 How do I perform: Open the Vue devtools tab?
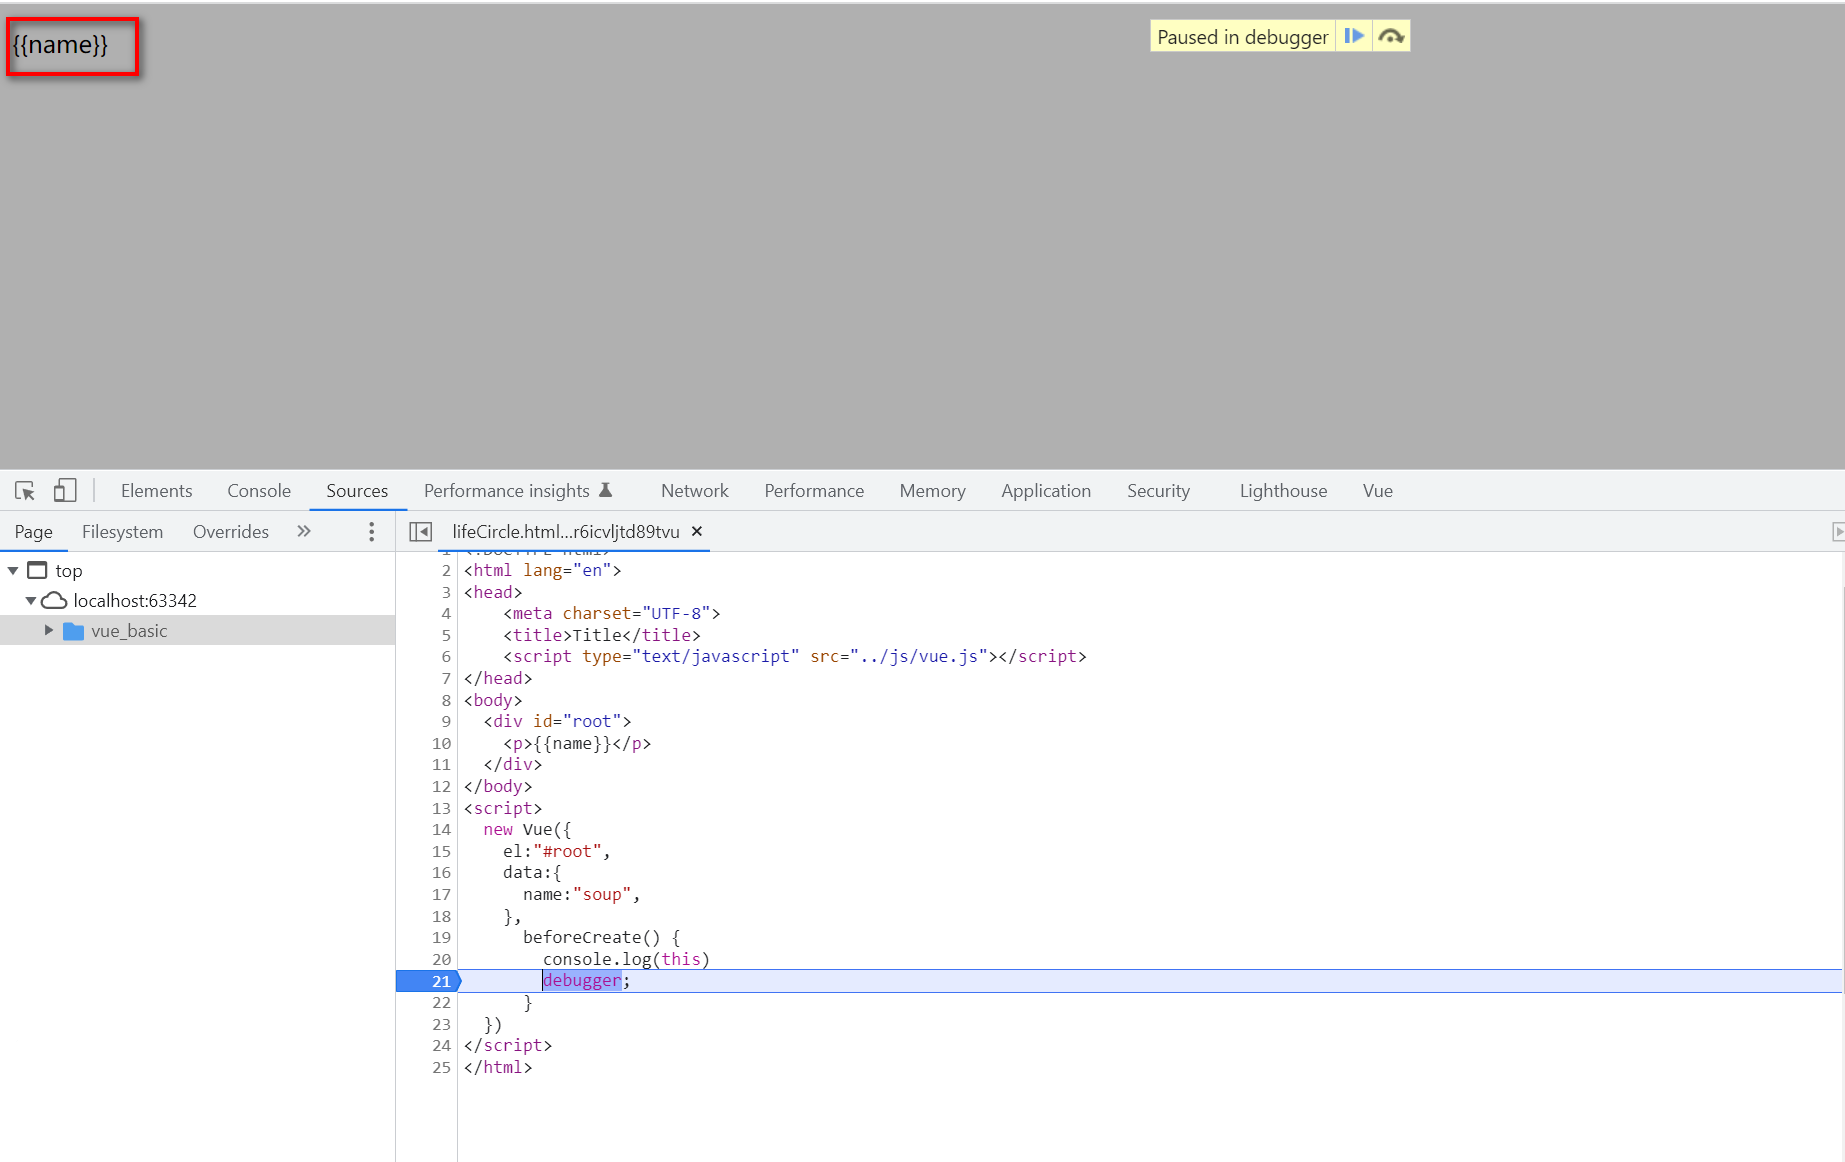(1377, 491)
